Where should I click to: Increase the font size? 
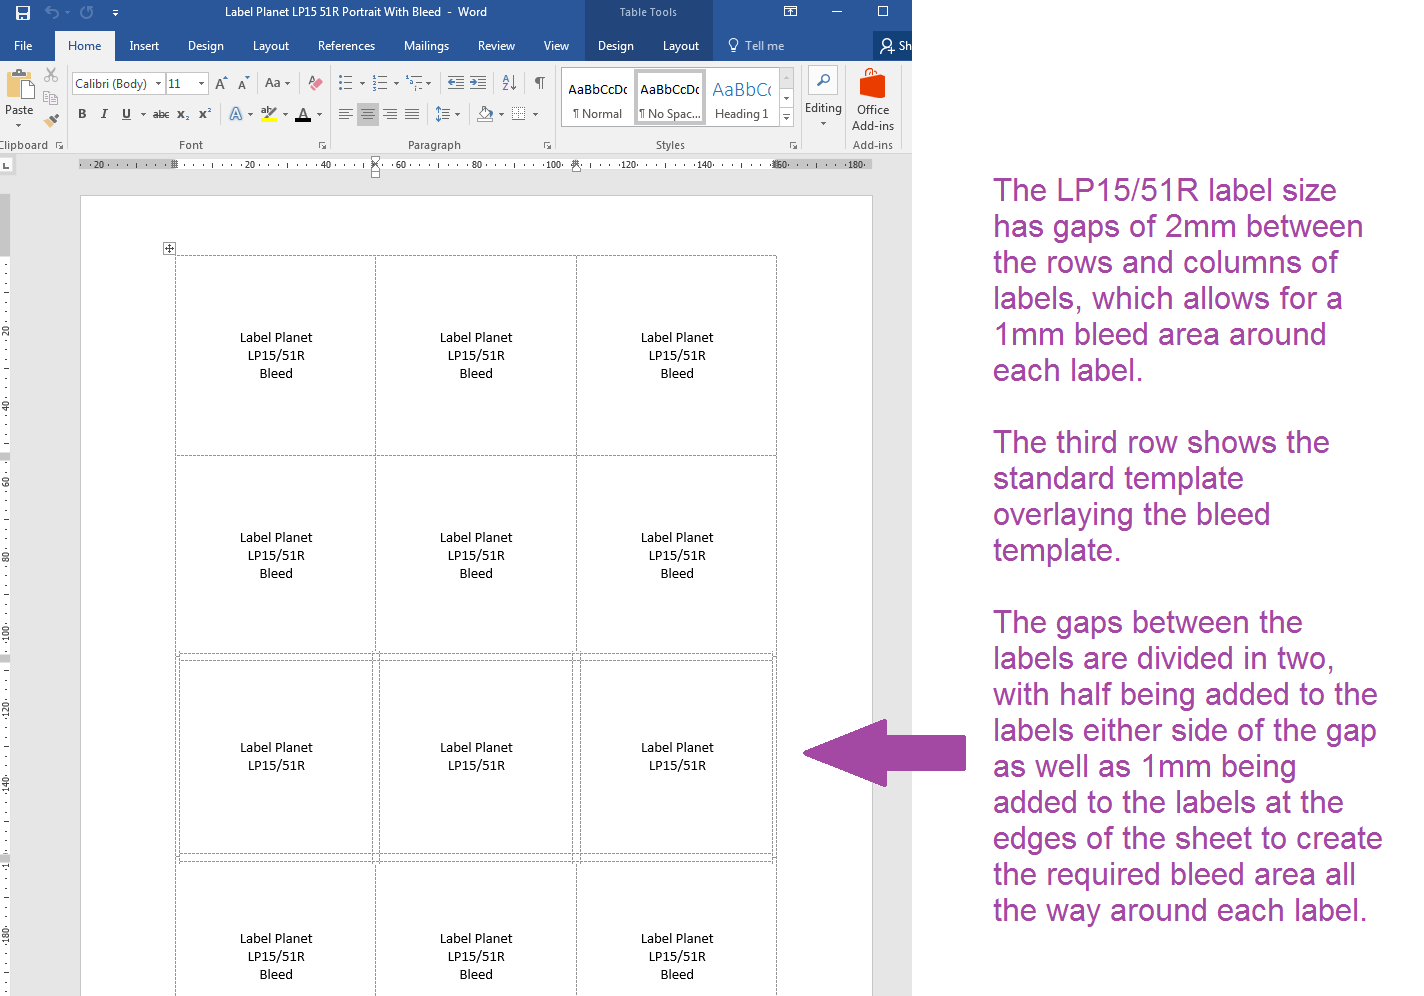pos(219,82)
